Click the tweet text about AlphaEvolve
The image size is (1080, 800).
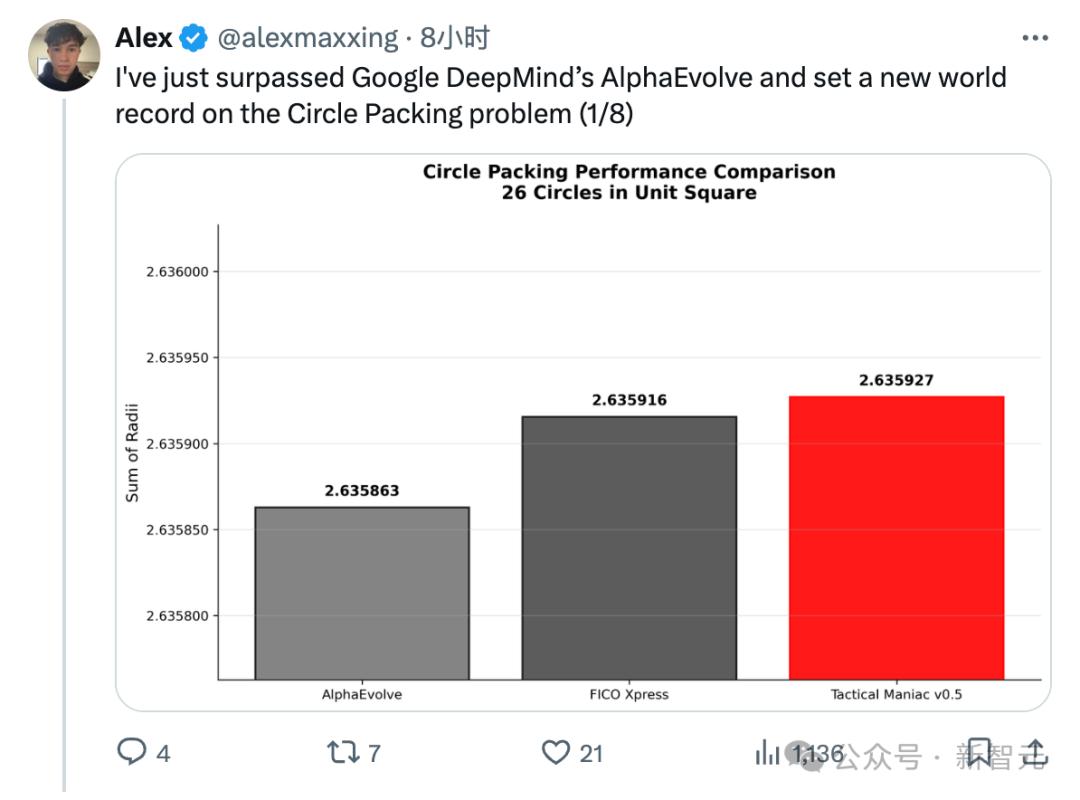point(560,96)
